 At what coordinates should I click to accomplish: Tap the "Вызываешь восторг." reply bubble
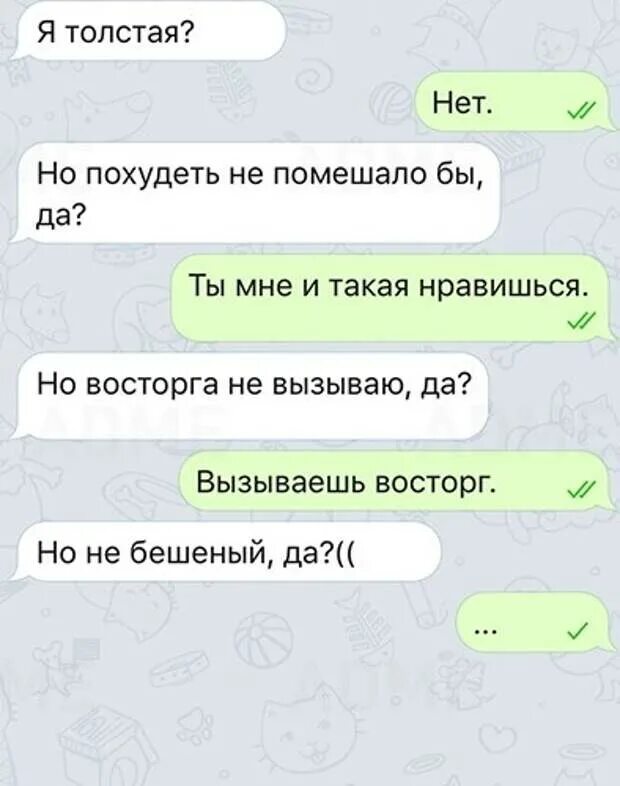[x=394, y=481]
